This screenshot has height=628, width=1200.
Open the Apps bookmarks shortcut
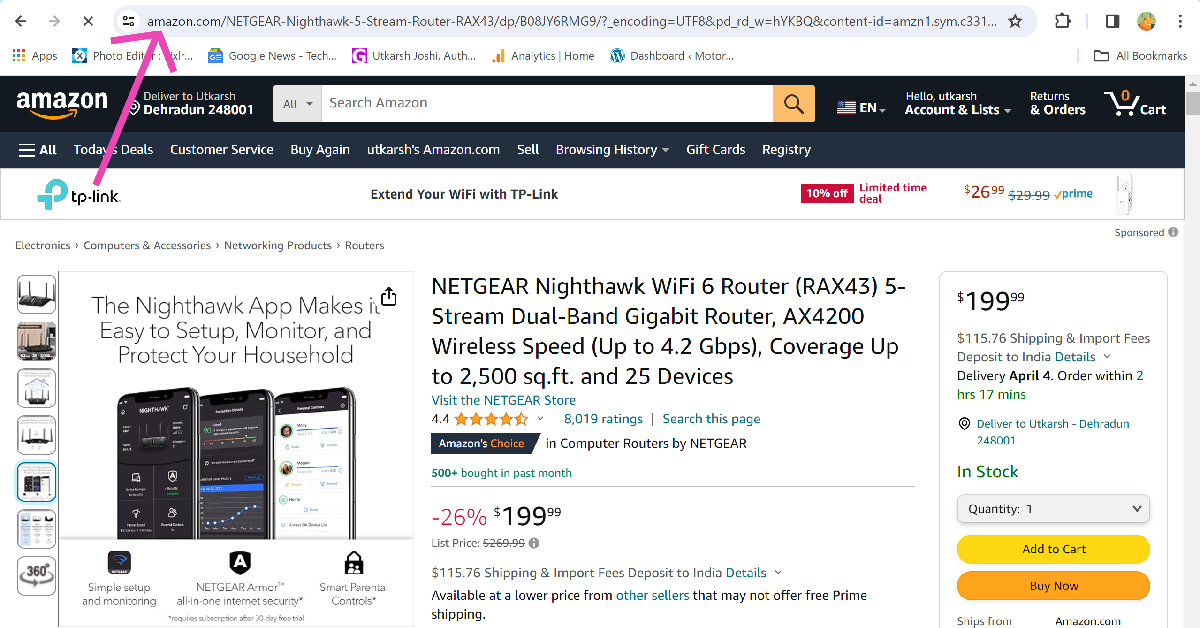point(35,56)
